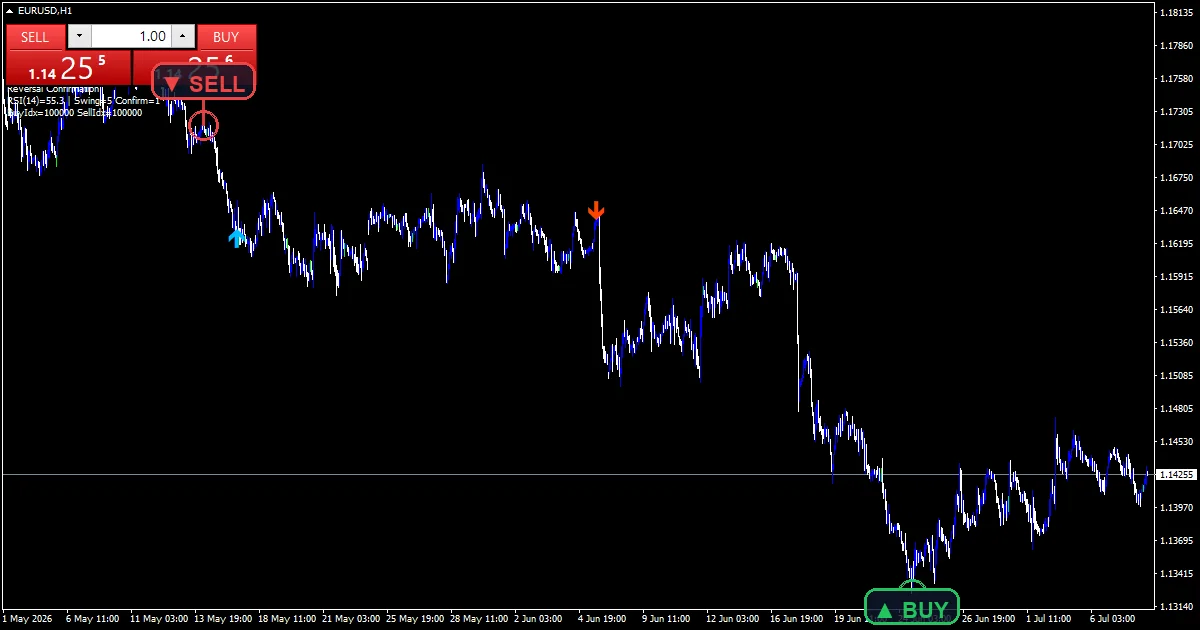The image size is (1200, 630).
Task: Focus the 1.00 volume input field
Action: pyautogui.click(x=131, y=37)
